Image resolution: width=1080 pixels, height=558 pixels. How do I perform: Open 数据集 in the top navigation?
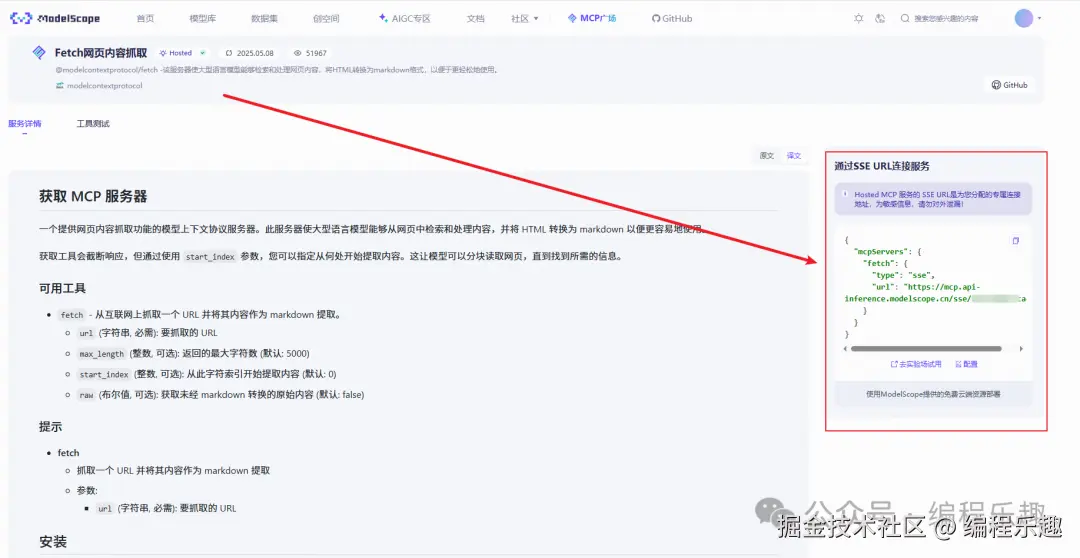click(x=264, y=19)
